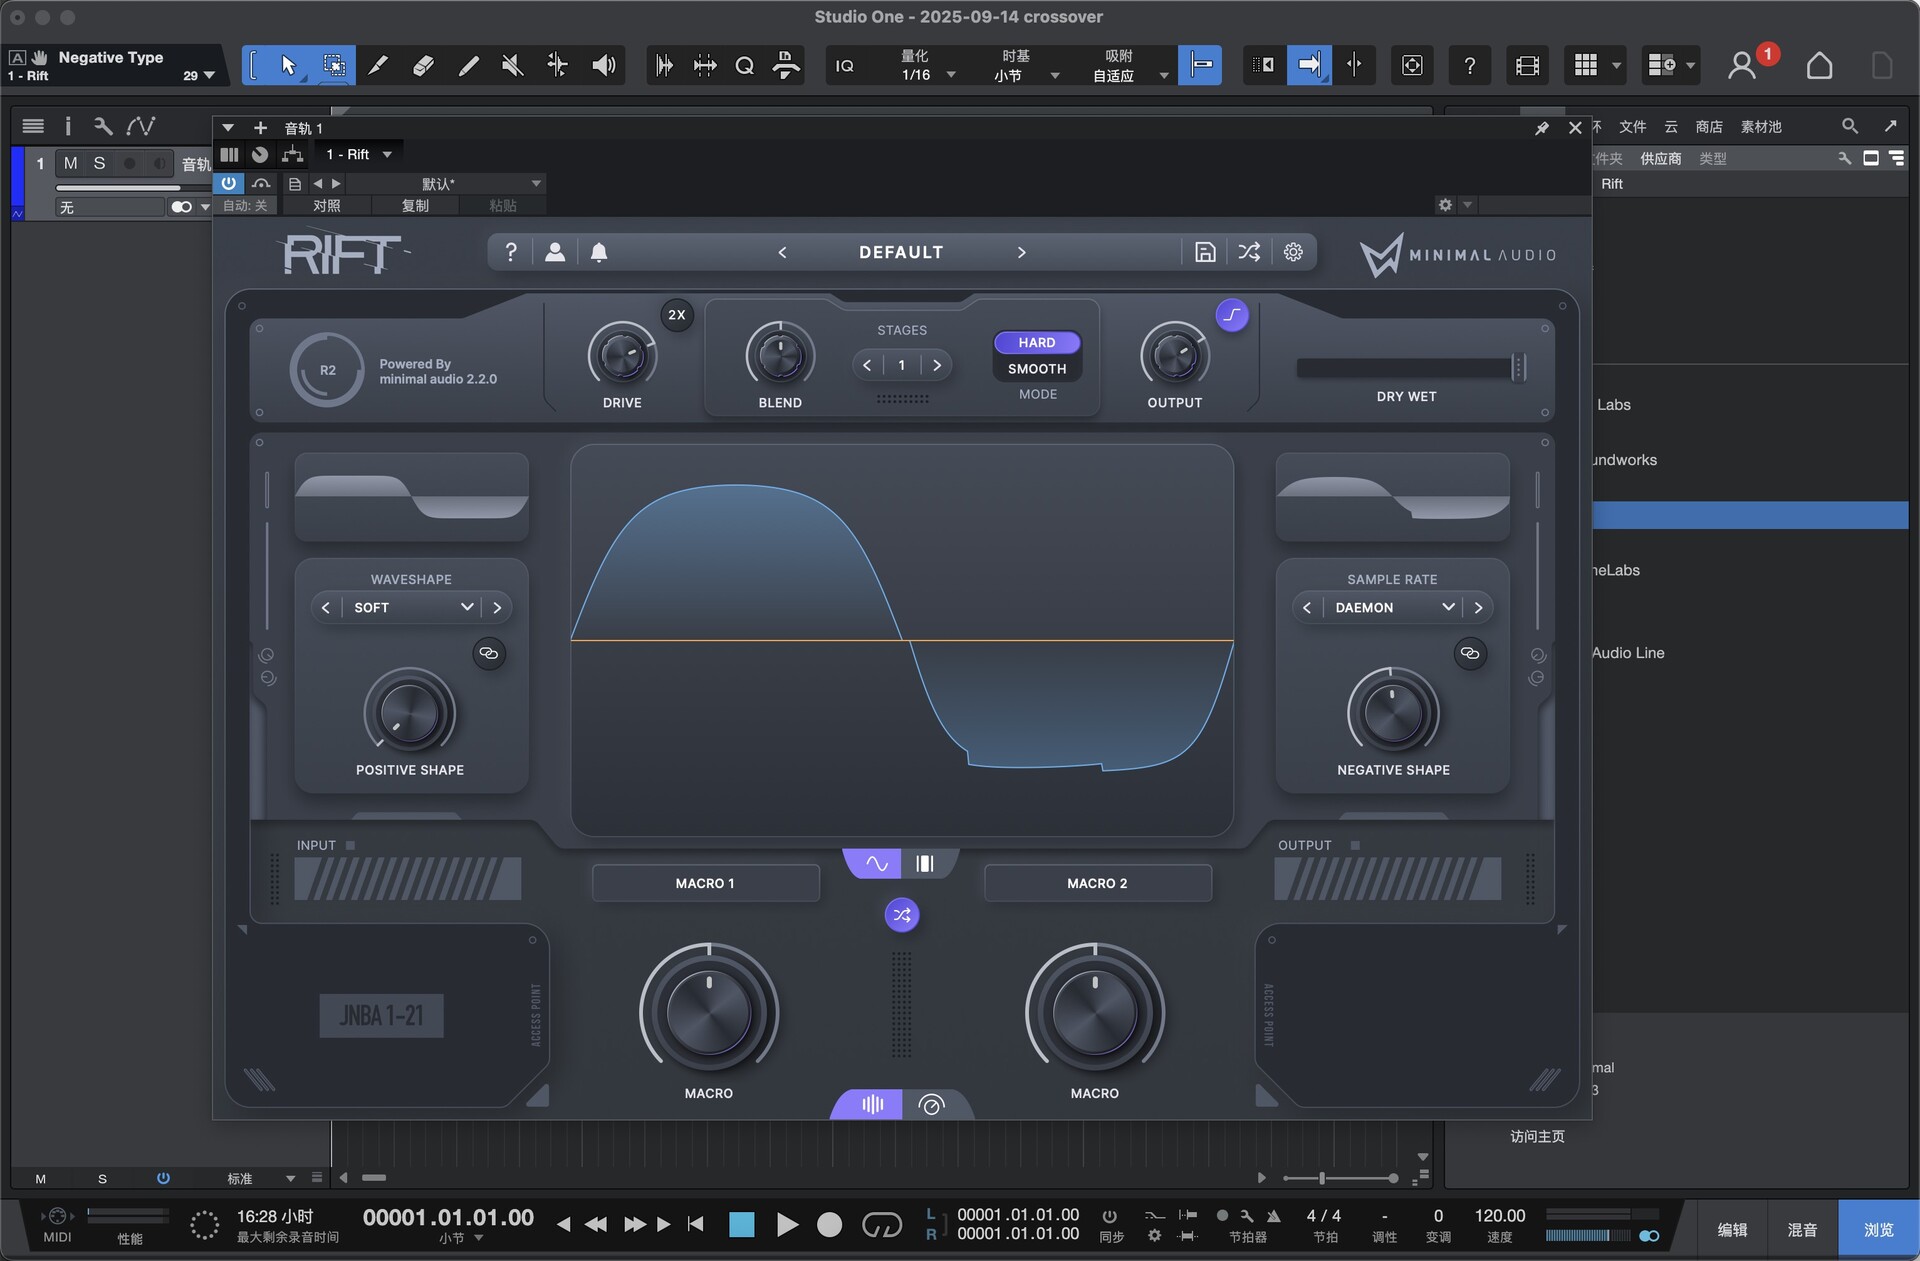Click the tempo 120.00 field
This screenshot has height=1261, width=1920.
1500,1216
